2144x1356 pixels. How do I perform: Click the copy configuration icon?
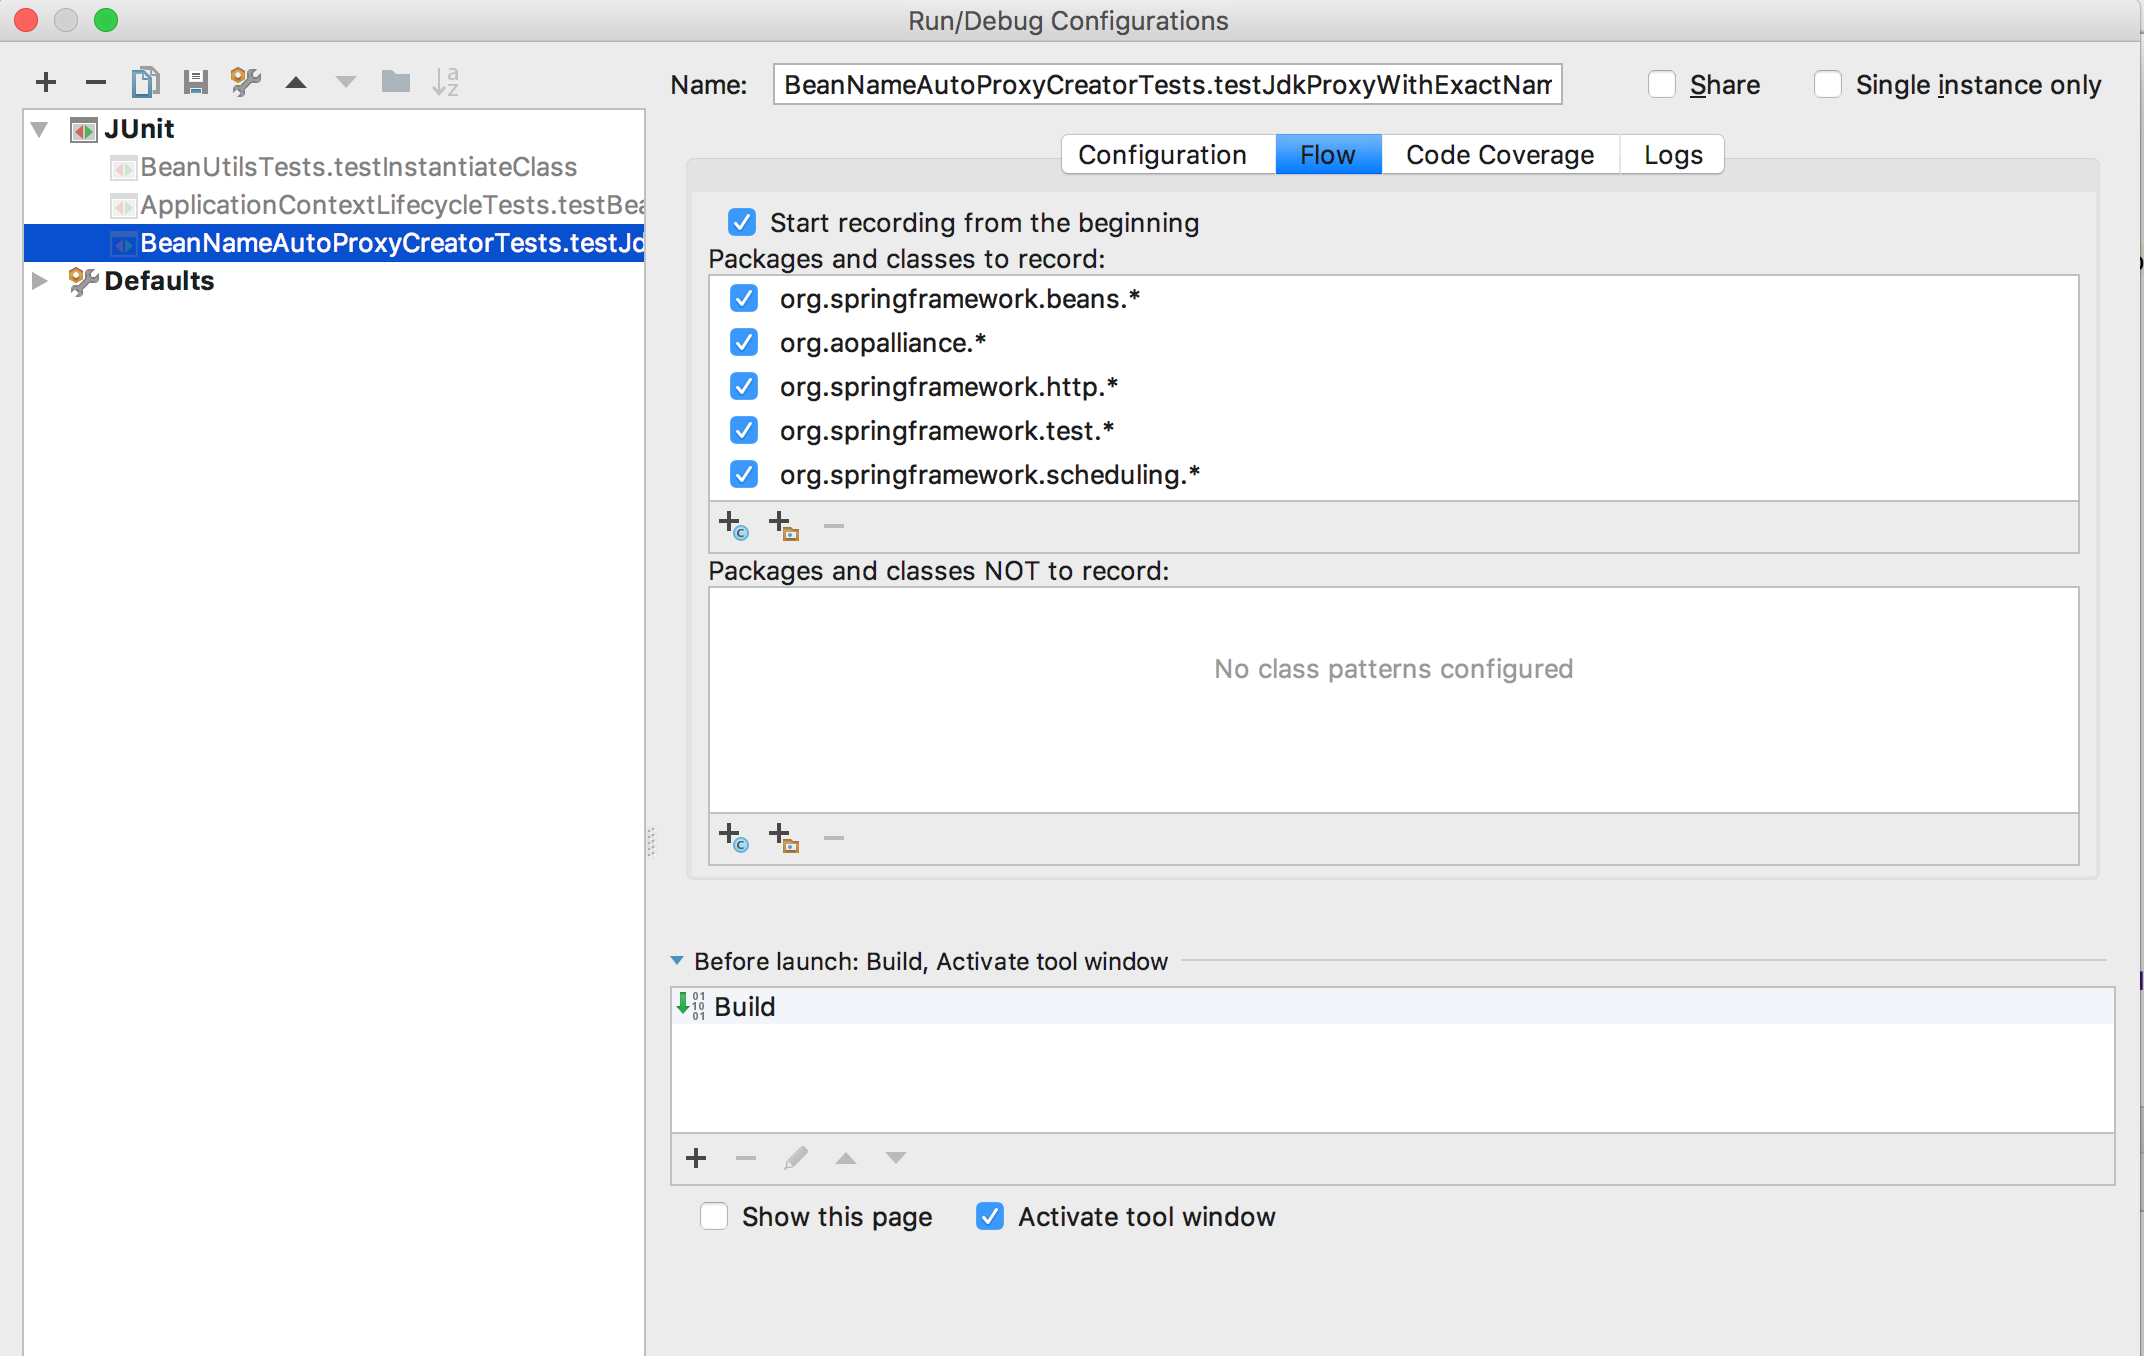(145, 82)
